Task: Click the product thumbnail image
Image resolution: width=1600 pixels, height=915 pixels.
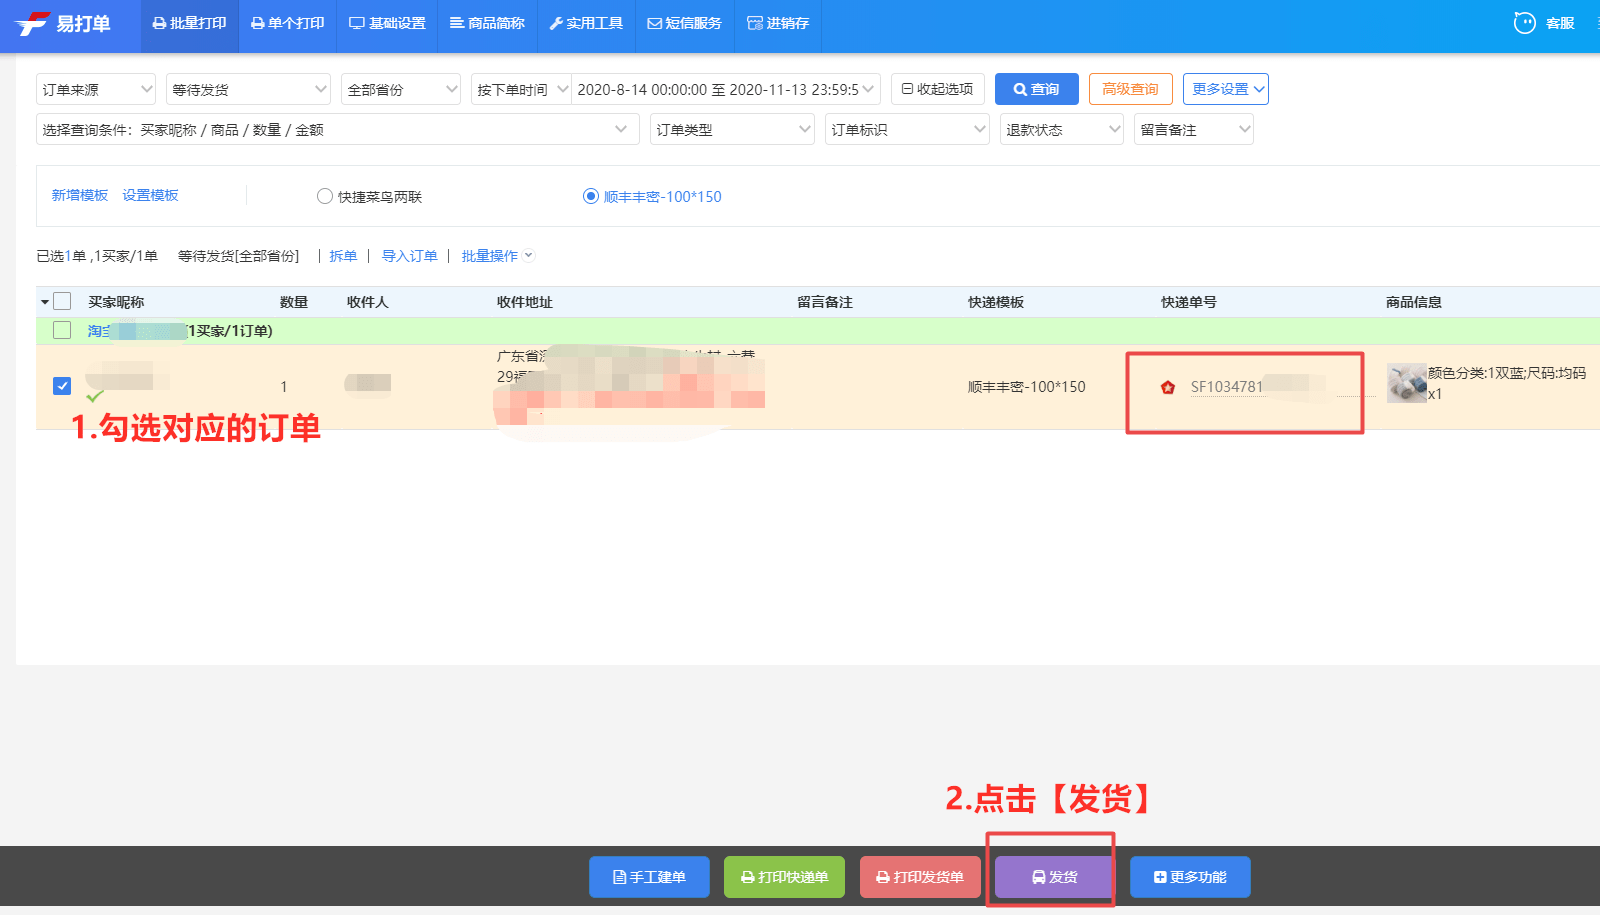Action: [x=1406, y=383]
